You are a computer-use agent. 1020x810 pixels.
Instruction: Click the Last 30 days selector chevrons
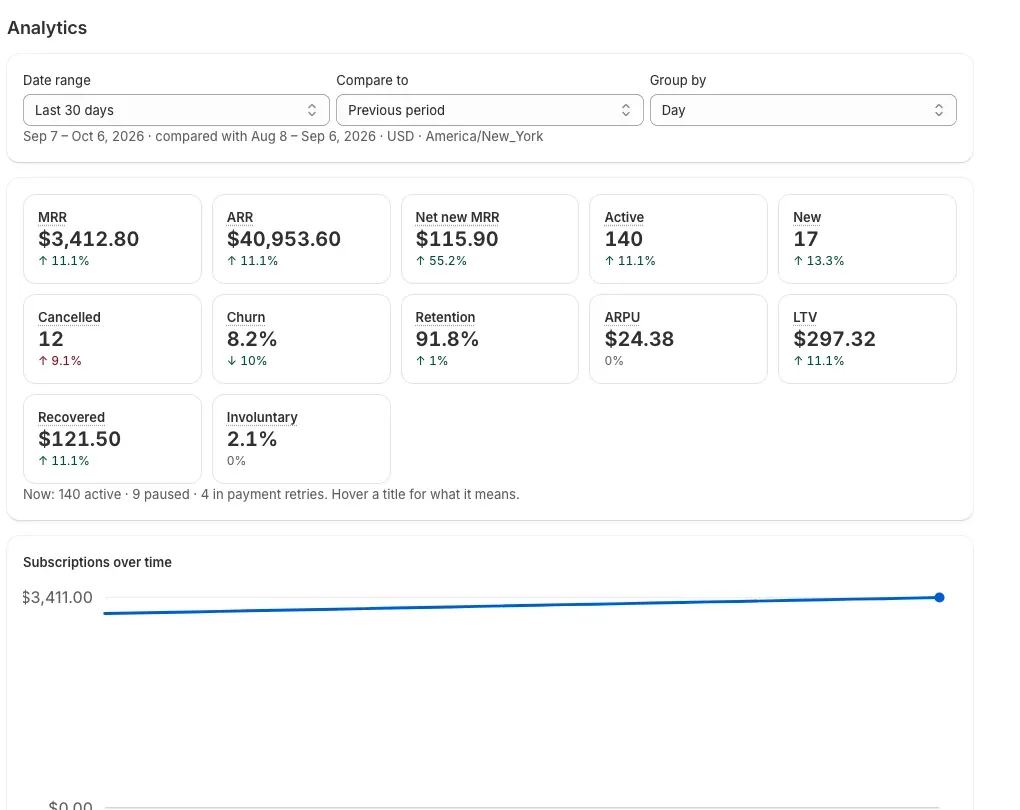coord(312,110)
